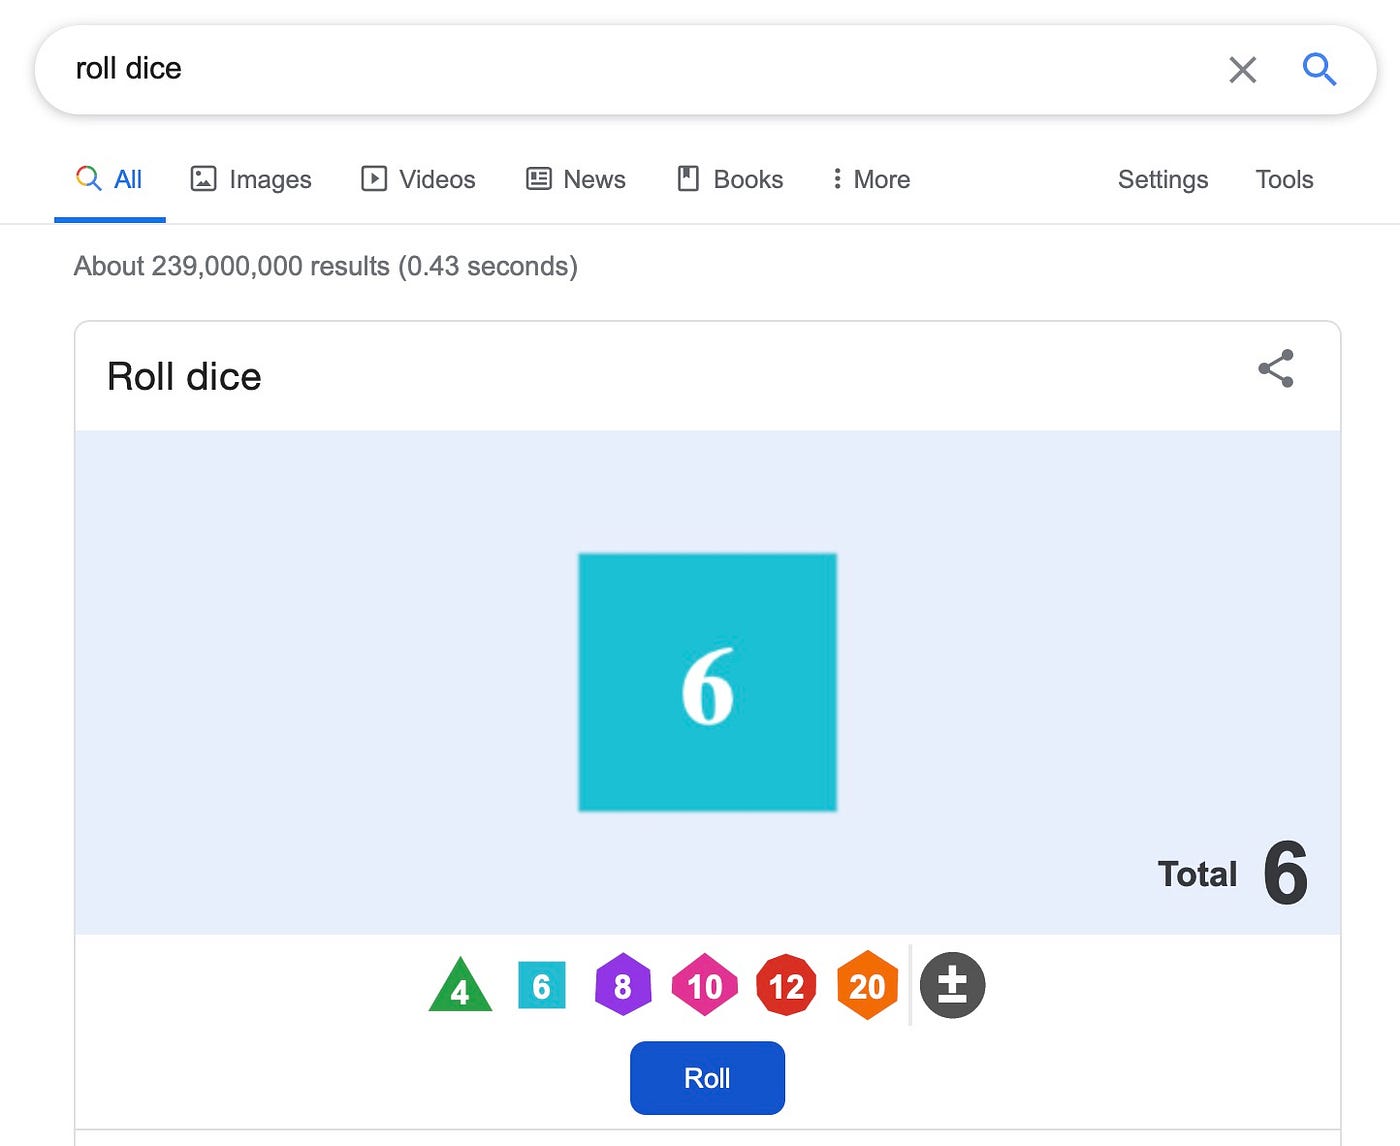The image size is (1400, 1146).
Task: Clear the search query with the X
Action: (x=1243, y=70)
